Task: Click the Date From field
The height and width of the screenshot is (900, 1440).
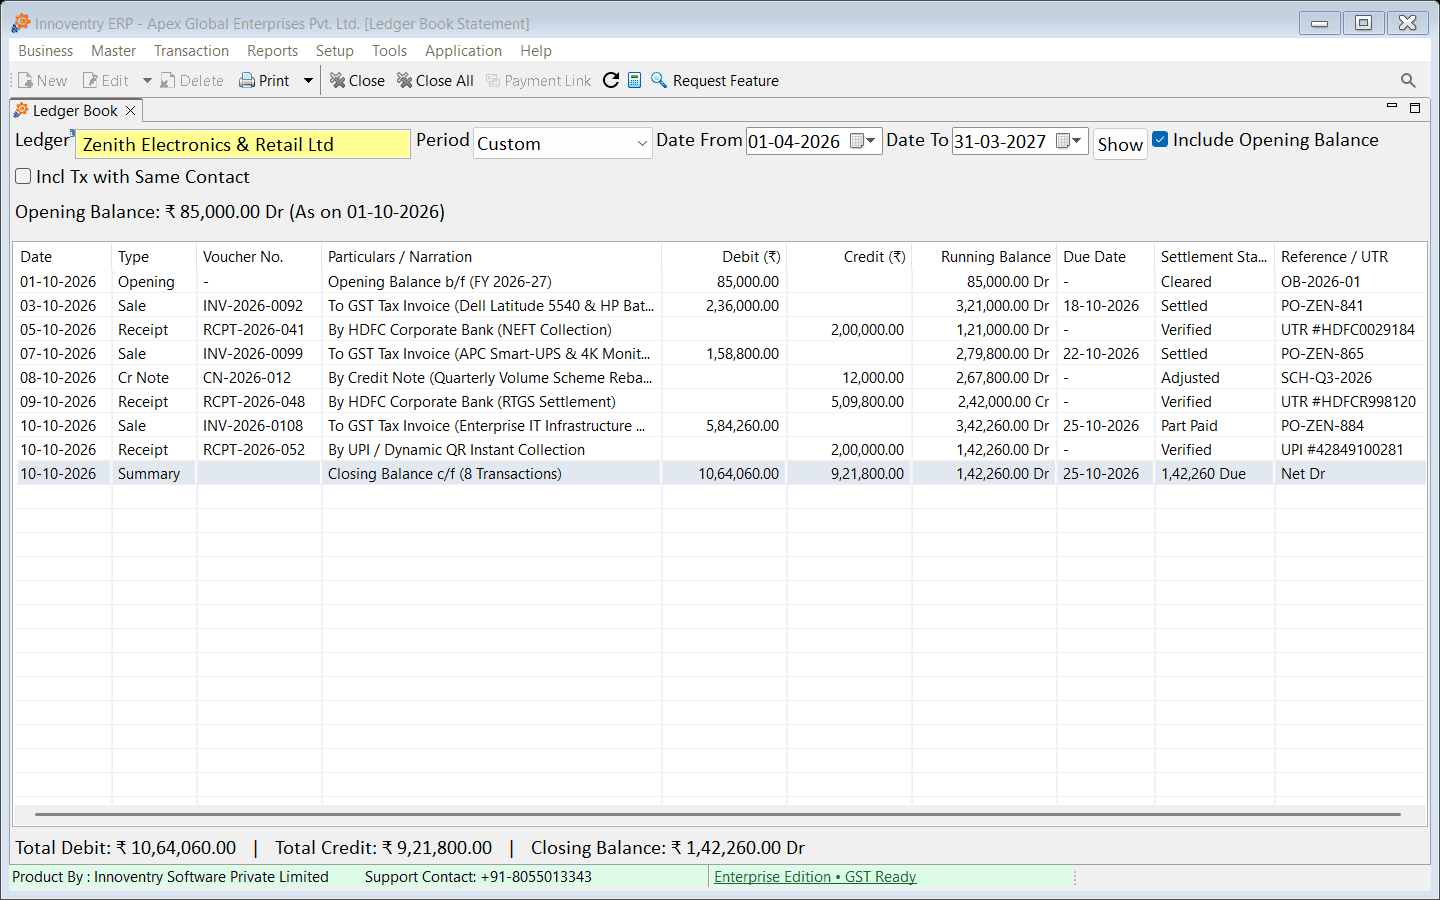Action: [796, 142]
